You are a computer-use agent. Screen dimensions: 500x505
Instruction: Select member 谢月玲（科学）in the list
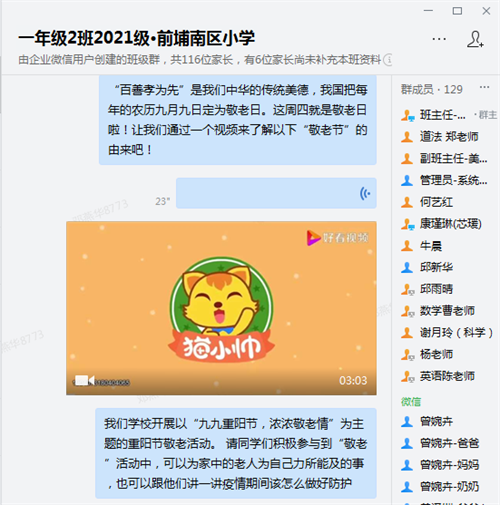(x=446, y=333)
